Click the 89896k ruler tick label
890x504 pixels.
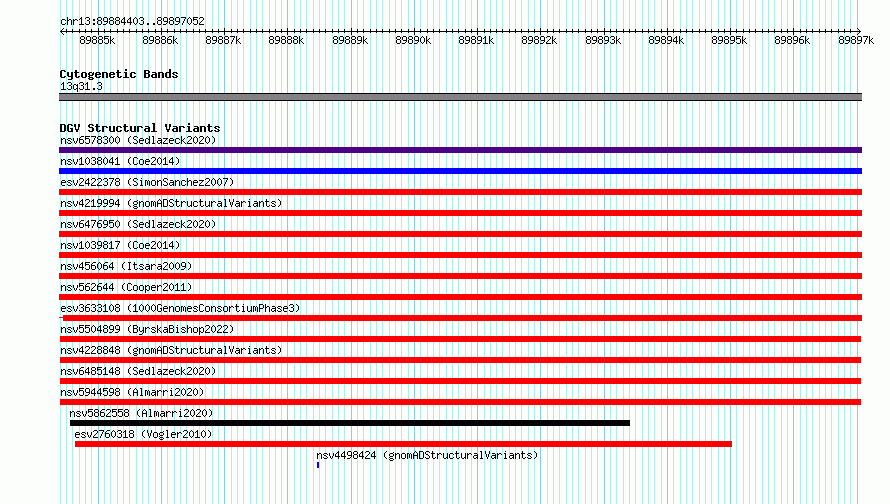[x=792, y=40]
